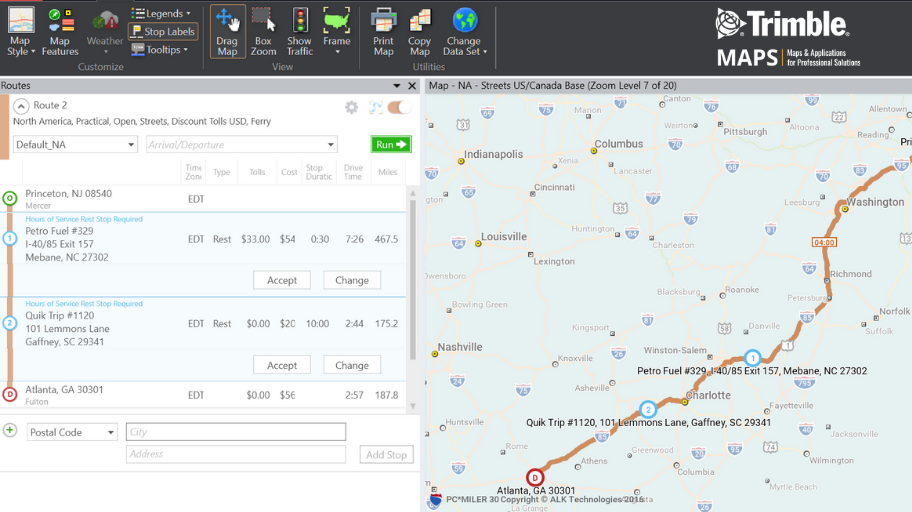This screenshot has width=912, height=512.
Task: Click stop 1 marker on the map
Action: pos(753,358)
